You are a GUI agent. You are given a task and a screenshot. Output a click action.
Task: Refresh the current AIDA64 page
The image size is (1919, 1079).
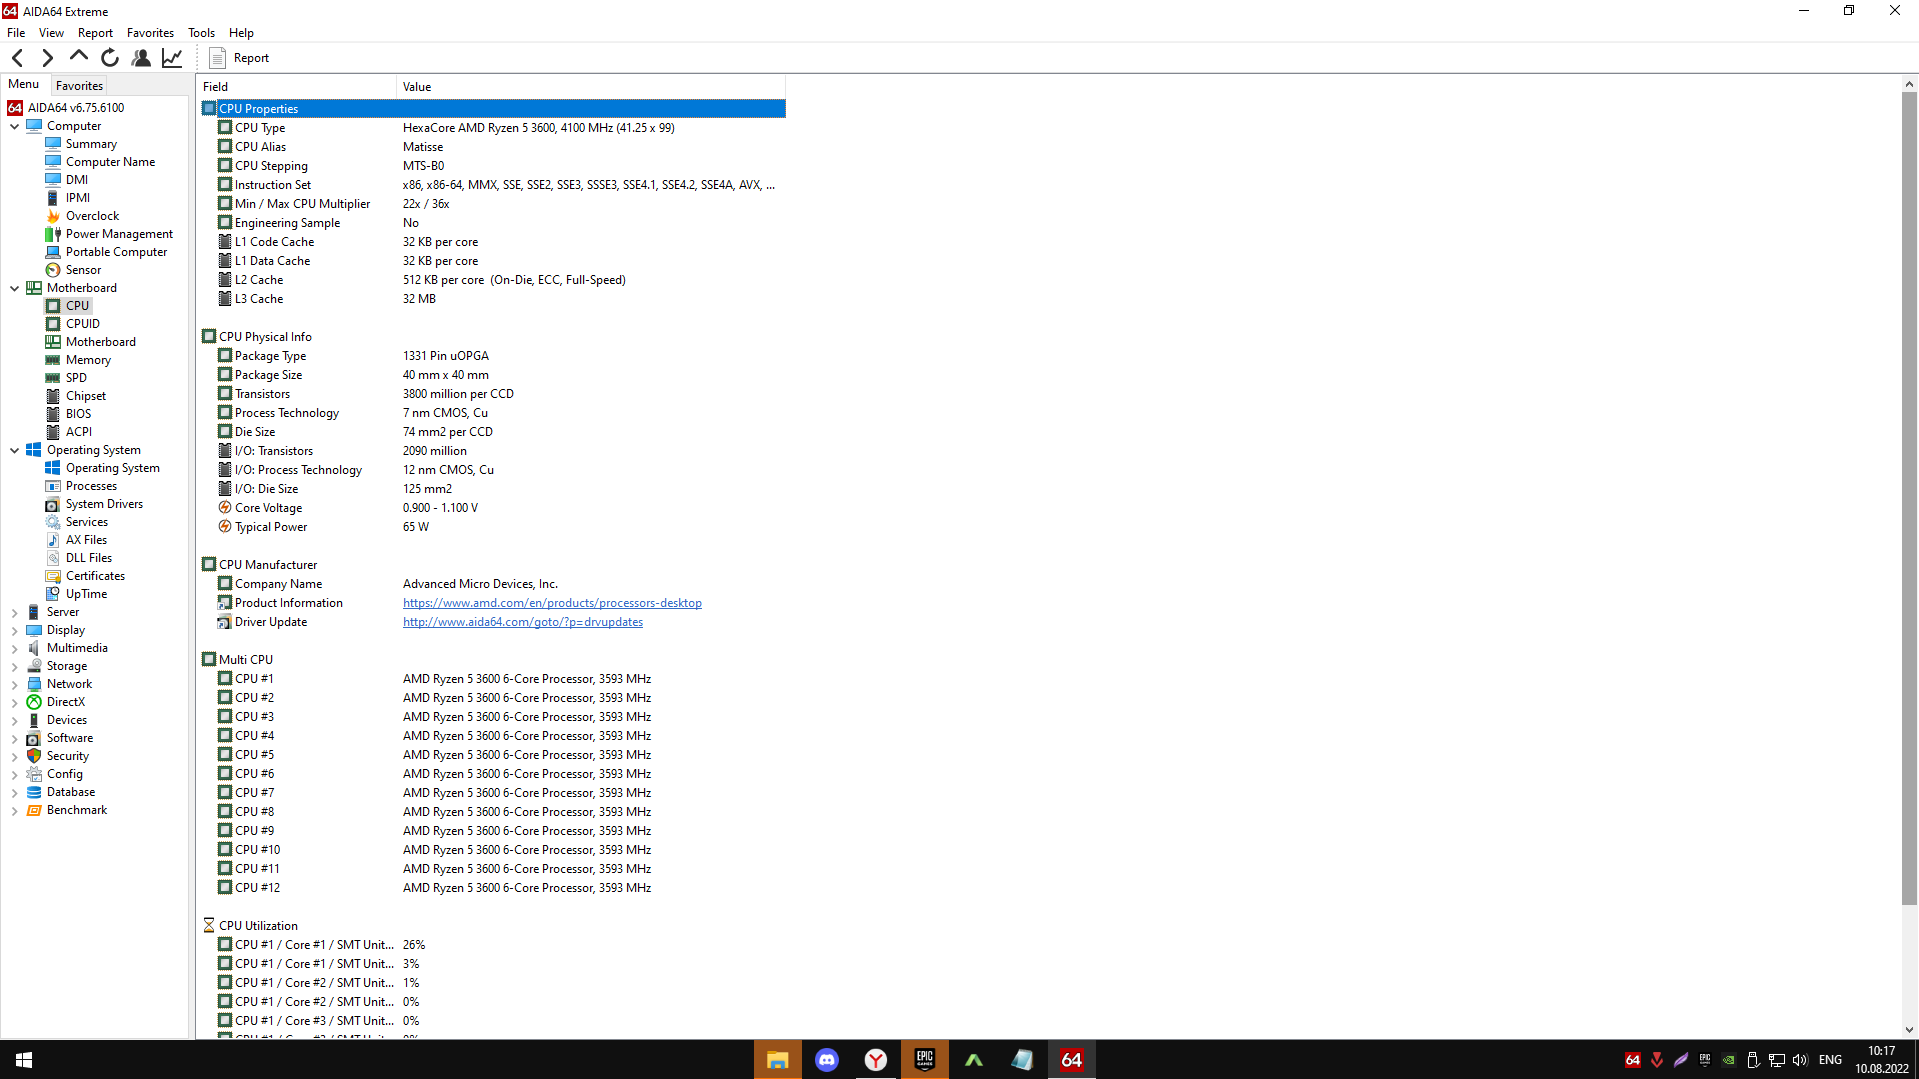[x=110, y=58]
